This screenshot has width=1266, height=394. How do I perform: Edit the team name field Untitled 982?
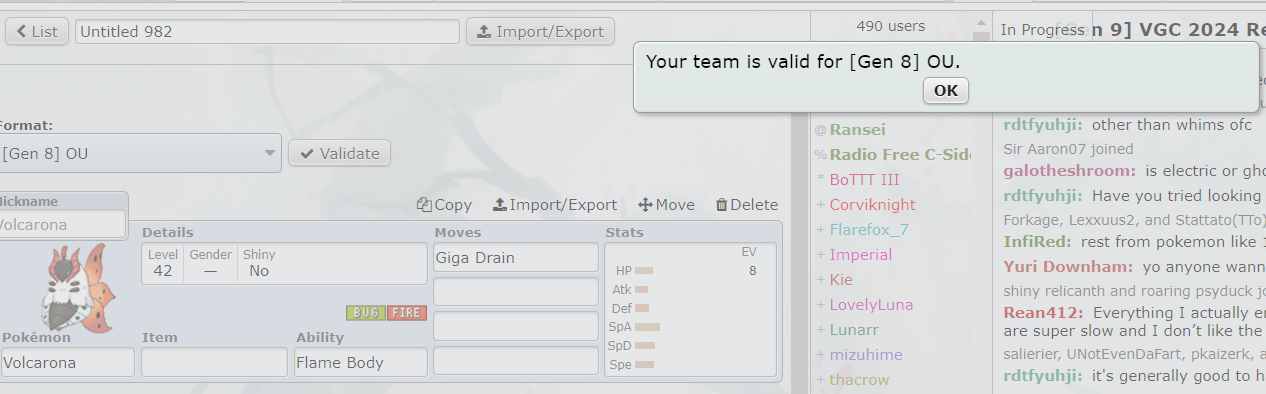tap(267, 31)
